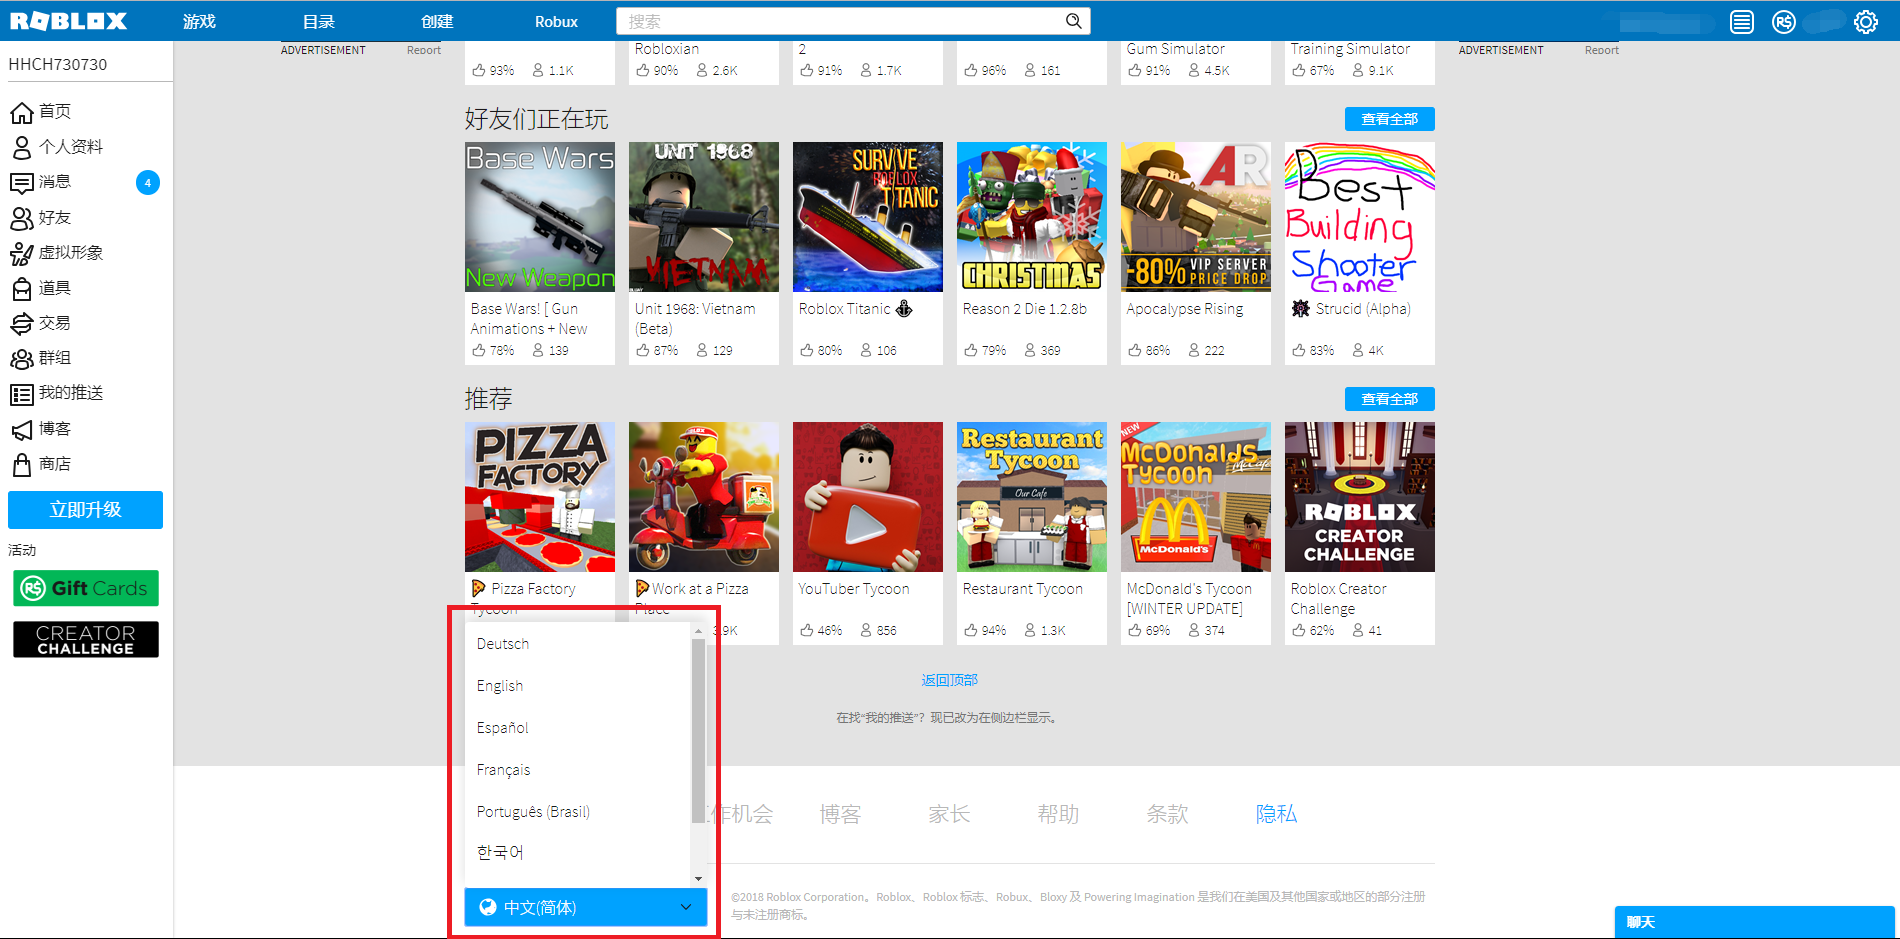Open the notifications feed icon in header

point(1742,22)
